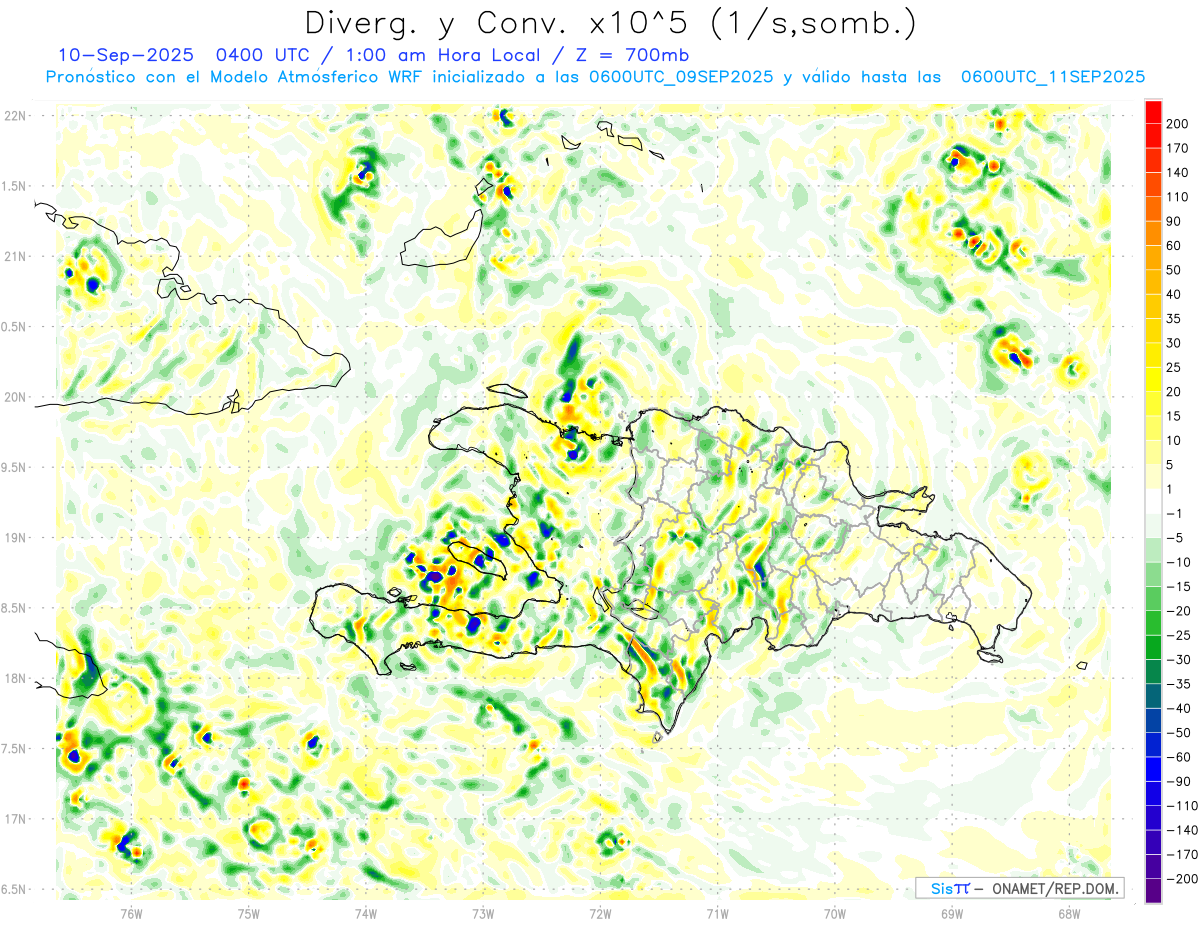
Task: Select the 'Z = 700mb' pressure level label
Action: click(x=634, y=55)
